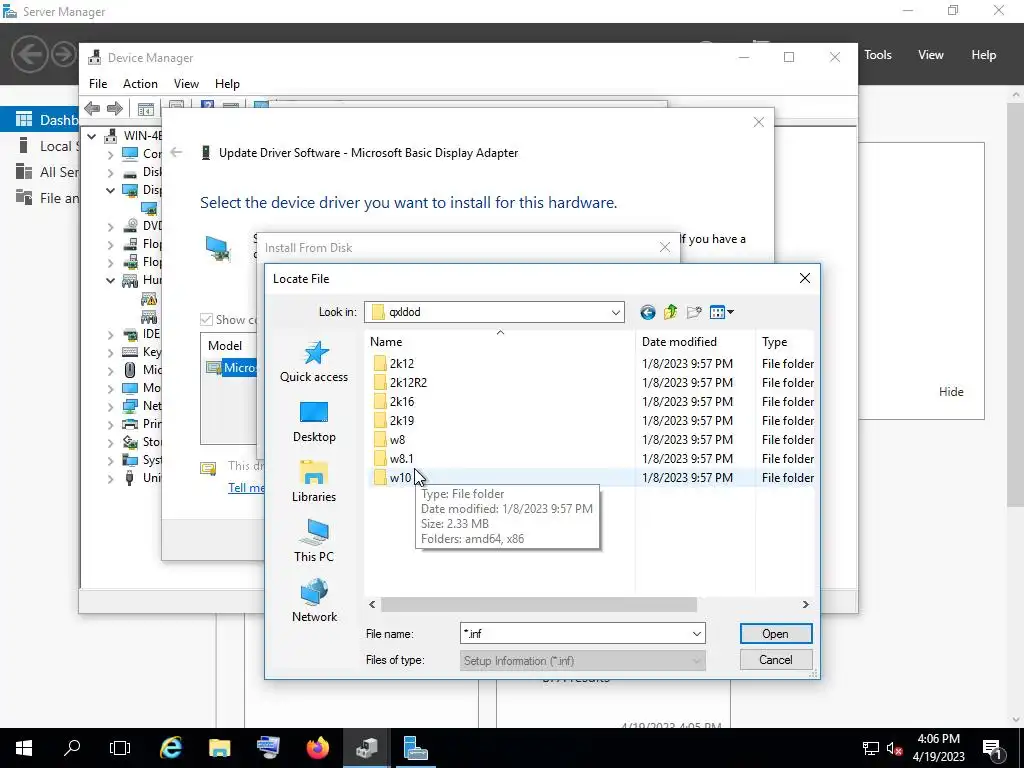Select This PC in places bar
This screenshot has height=768, width=1024.
point(314,541)
